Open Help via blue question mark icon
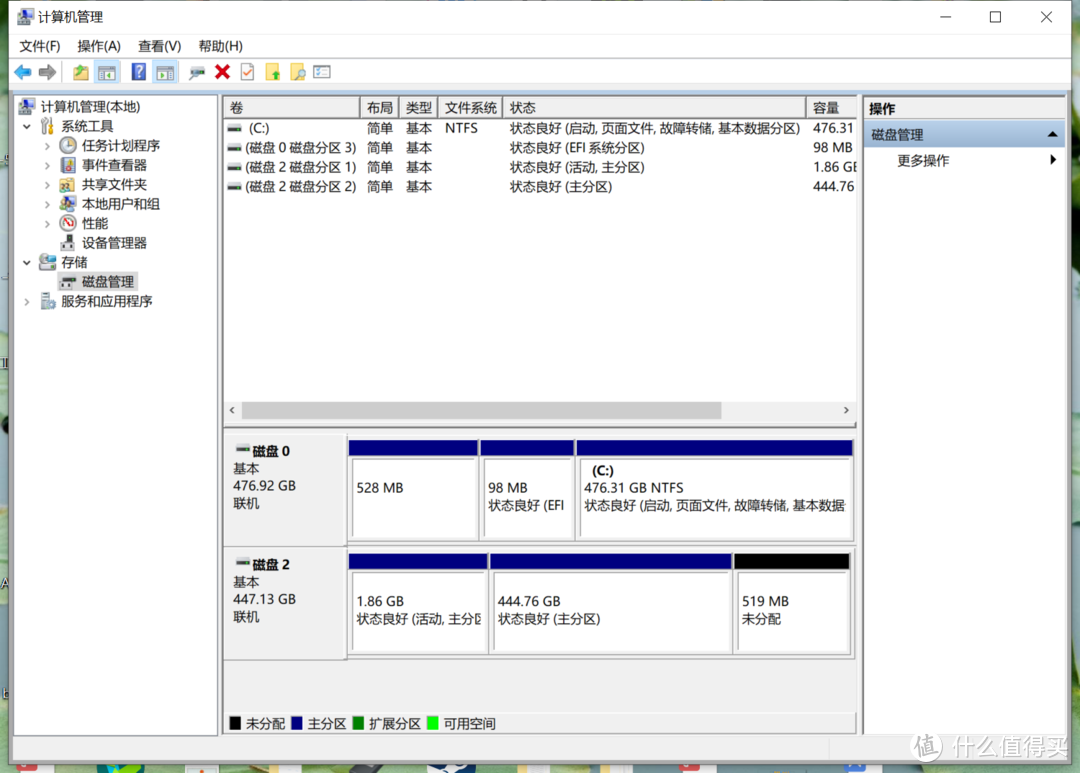 click(139, 72)
